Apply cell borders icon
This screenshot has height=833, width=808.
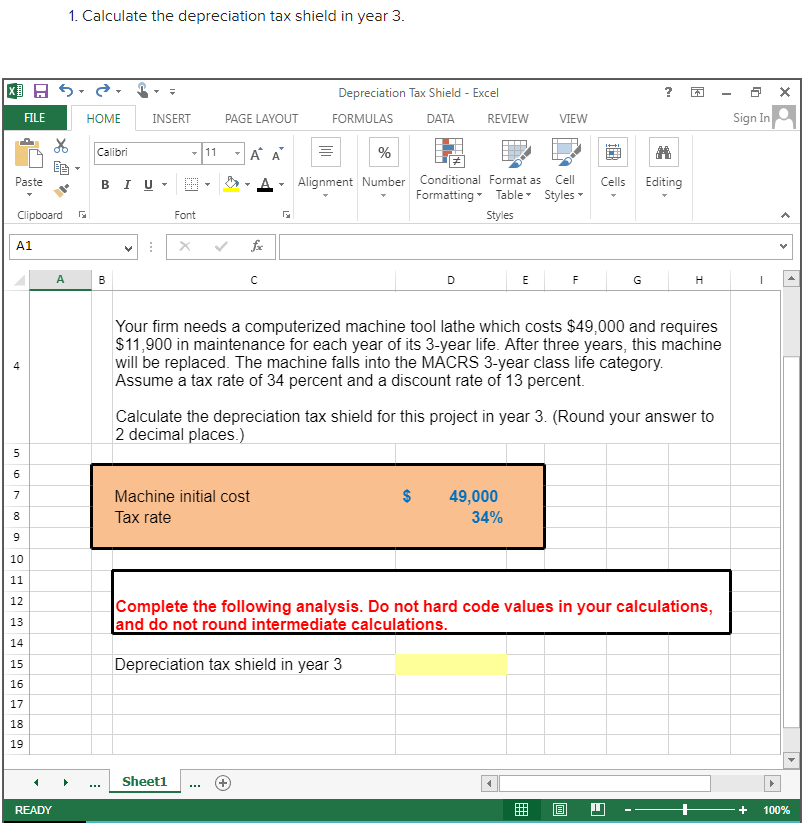[191, 184]
